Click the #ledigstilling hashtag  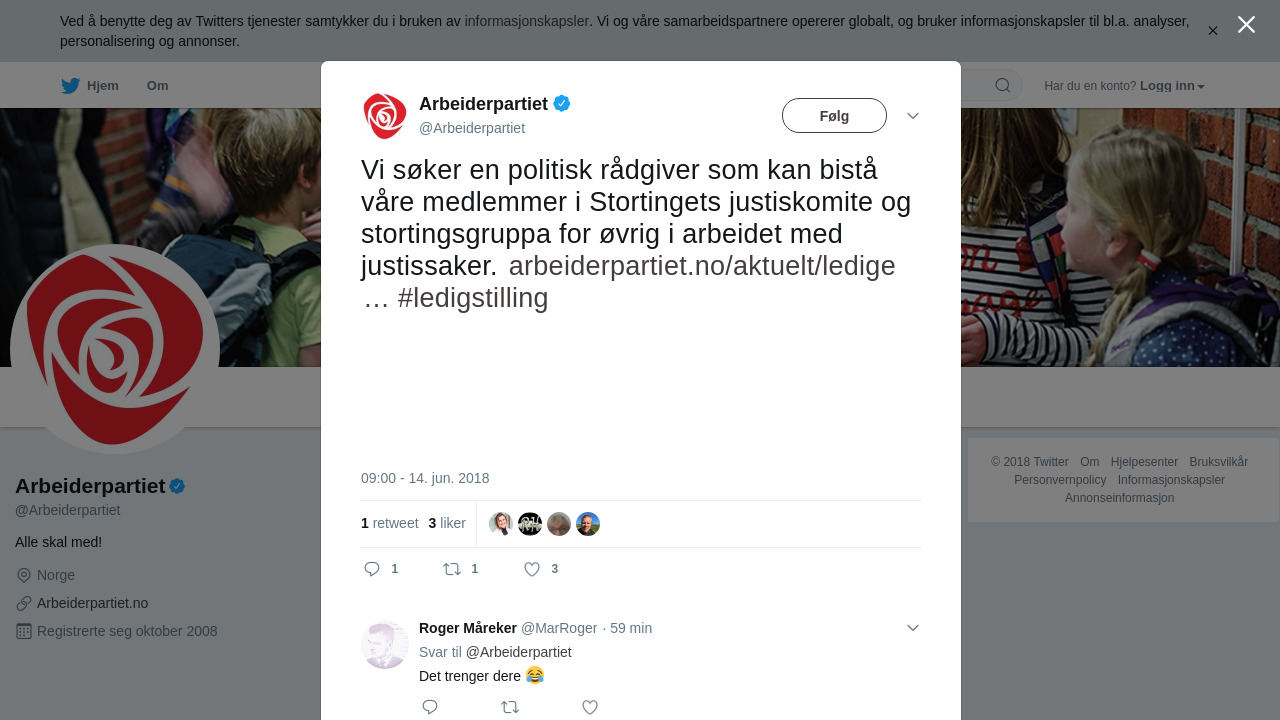pyautogui.click(x=473, y=298)
